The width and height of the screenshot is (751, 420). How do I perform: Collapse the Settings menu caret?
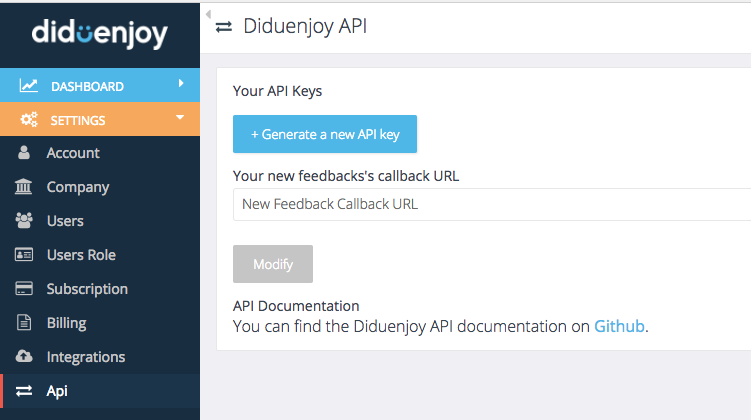click(180, 117)
